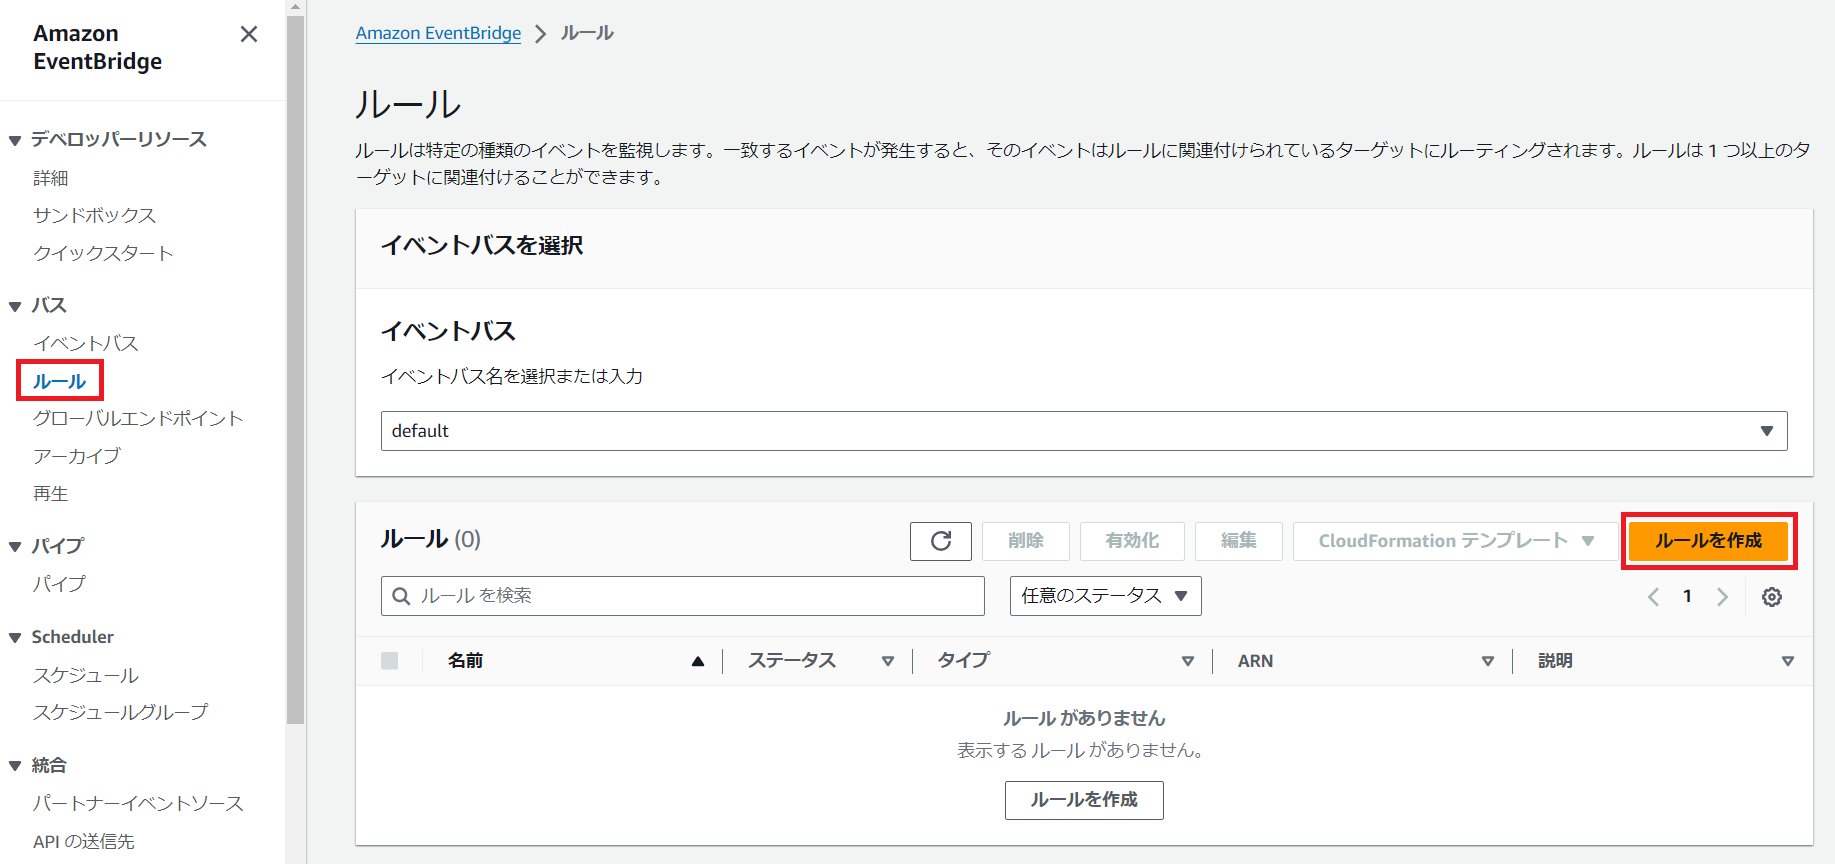Open the default event bus dropdown
1835x864 pixels.
[x=1083, y=431]
